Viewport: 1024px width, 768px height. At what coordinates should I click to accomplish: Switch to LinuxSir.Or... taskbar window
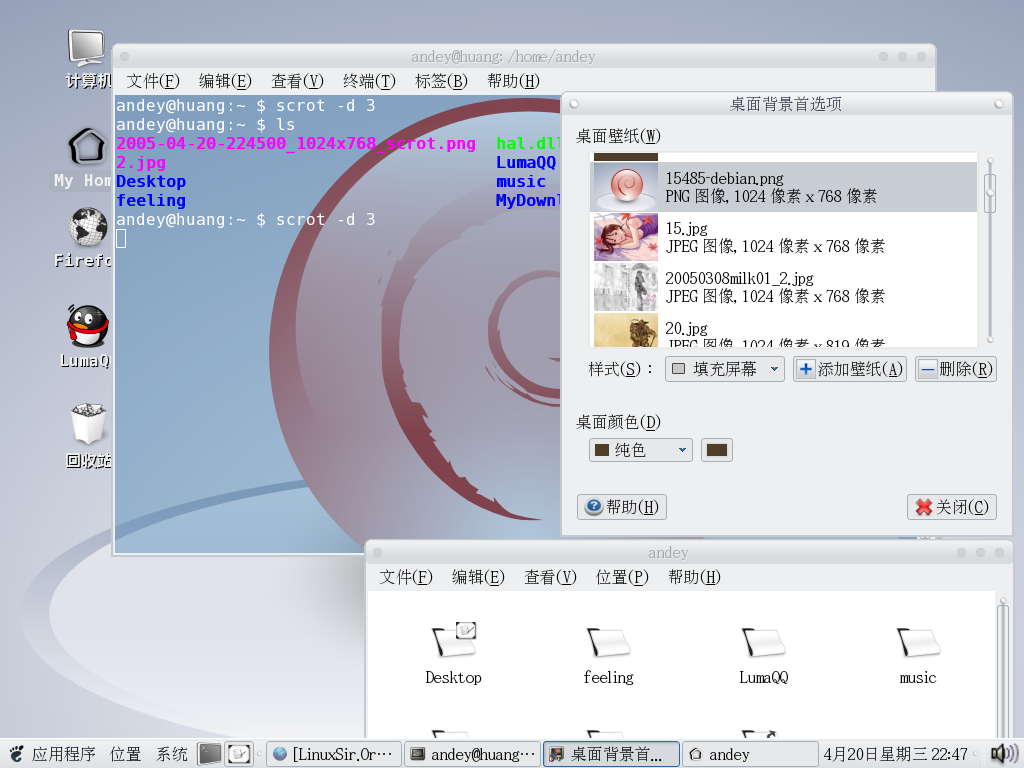click(x=333, y=754)
